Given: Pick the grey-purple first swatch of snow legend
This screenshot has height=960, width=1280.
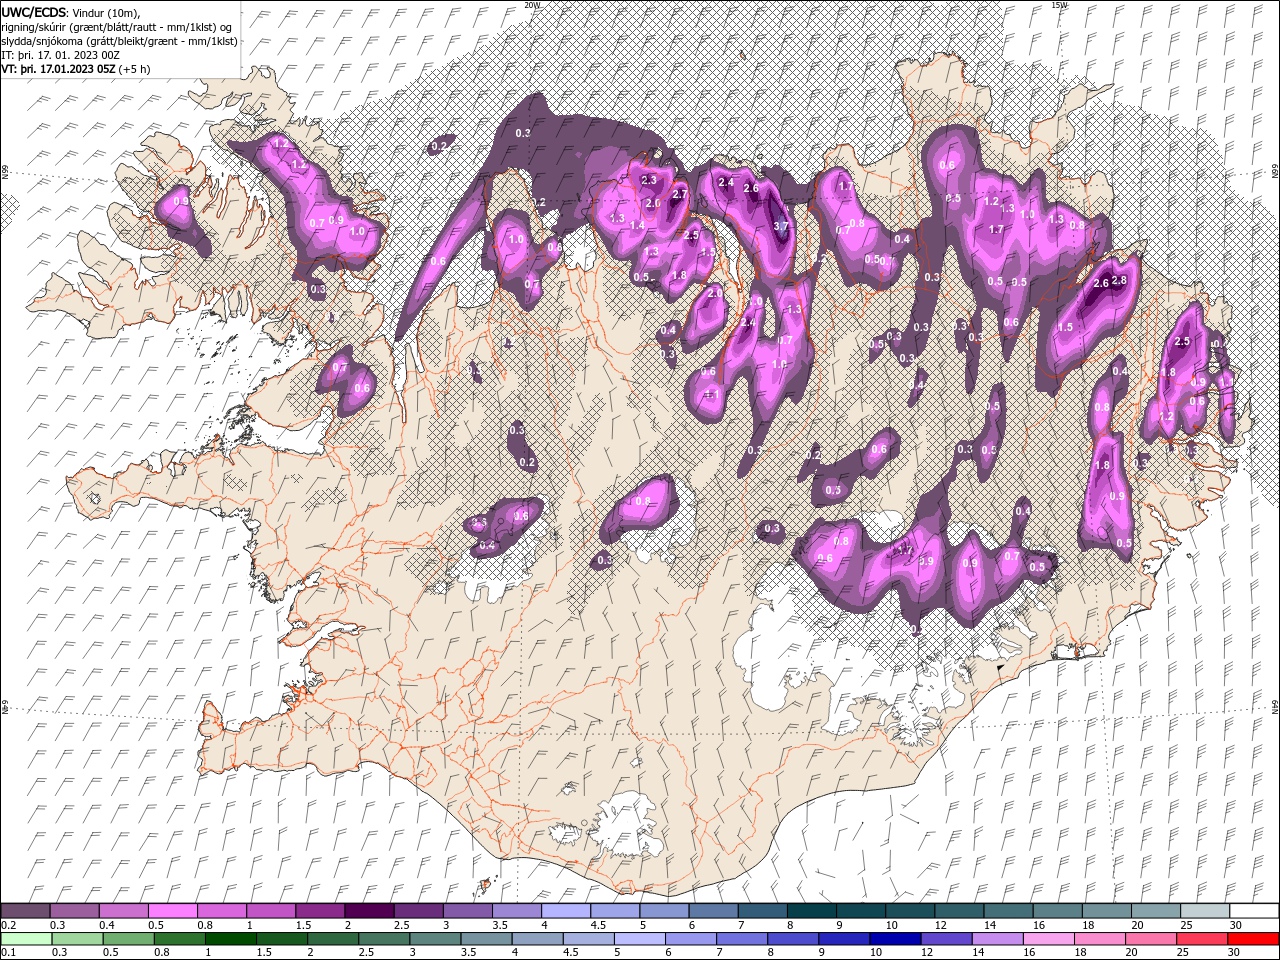Looking at the screenshot, I should (26, 911).
